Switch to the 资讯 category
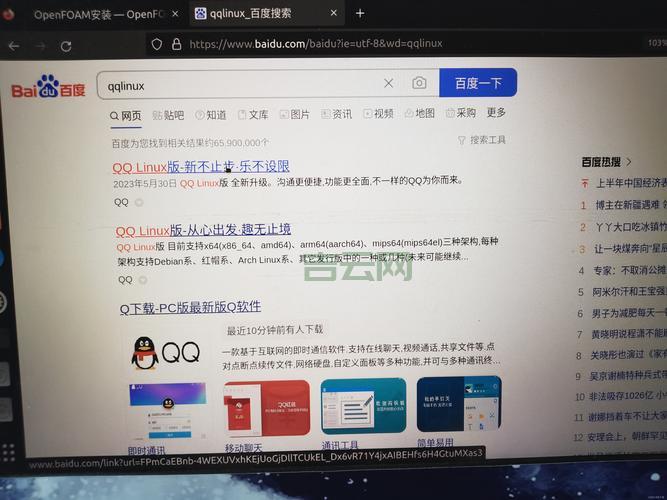Viewport: 667px width, 500px height. [x=336, y=114]
